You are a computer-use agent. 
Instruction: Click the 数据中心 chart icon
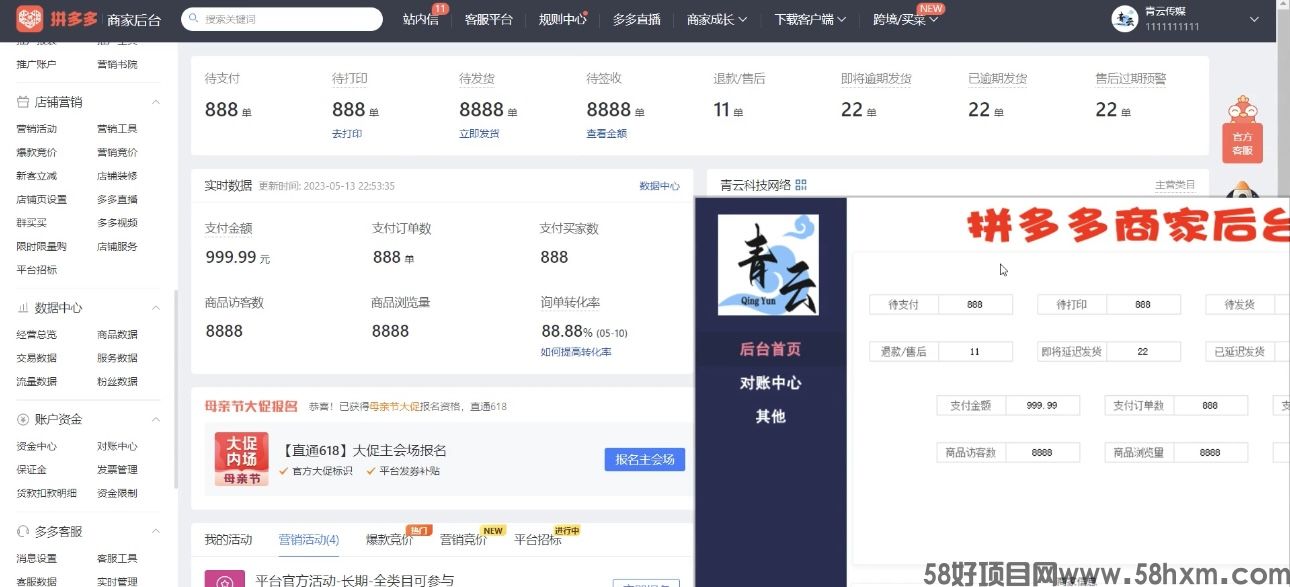[23, 308]
